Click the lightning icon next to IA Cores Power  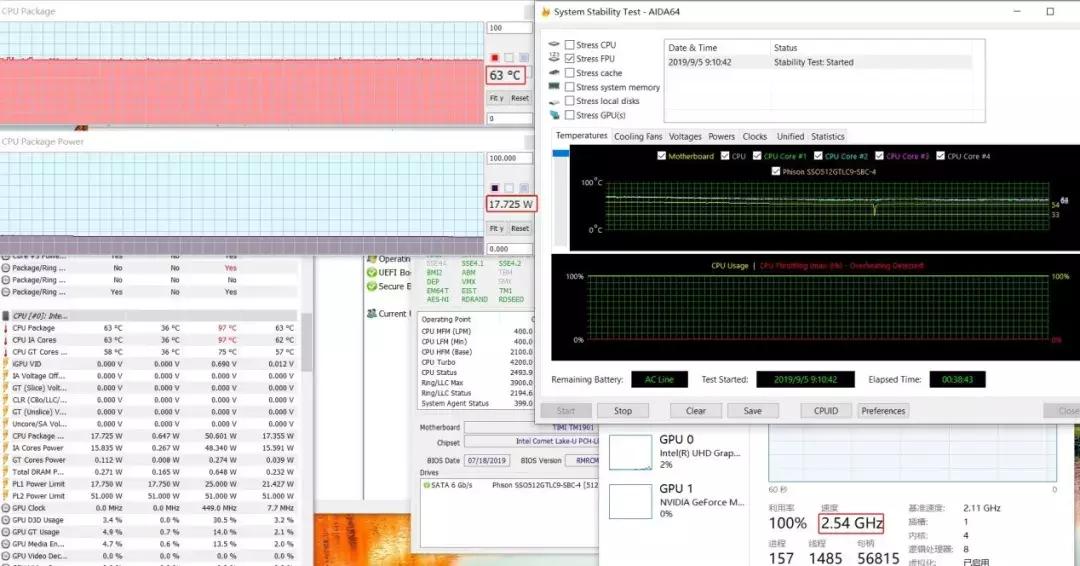pyautogui.click(x=6, y=448)
